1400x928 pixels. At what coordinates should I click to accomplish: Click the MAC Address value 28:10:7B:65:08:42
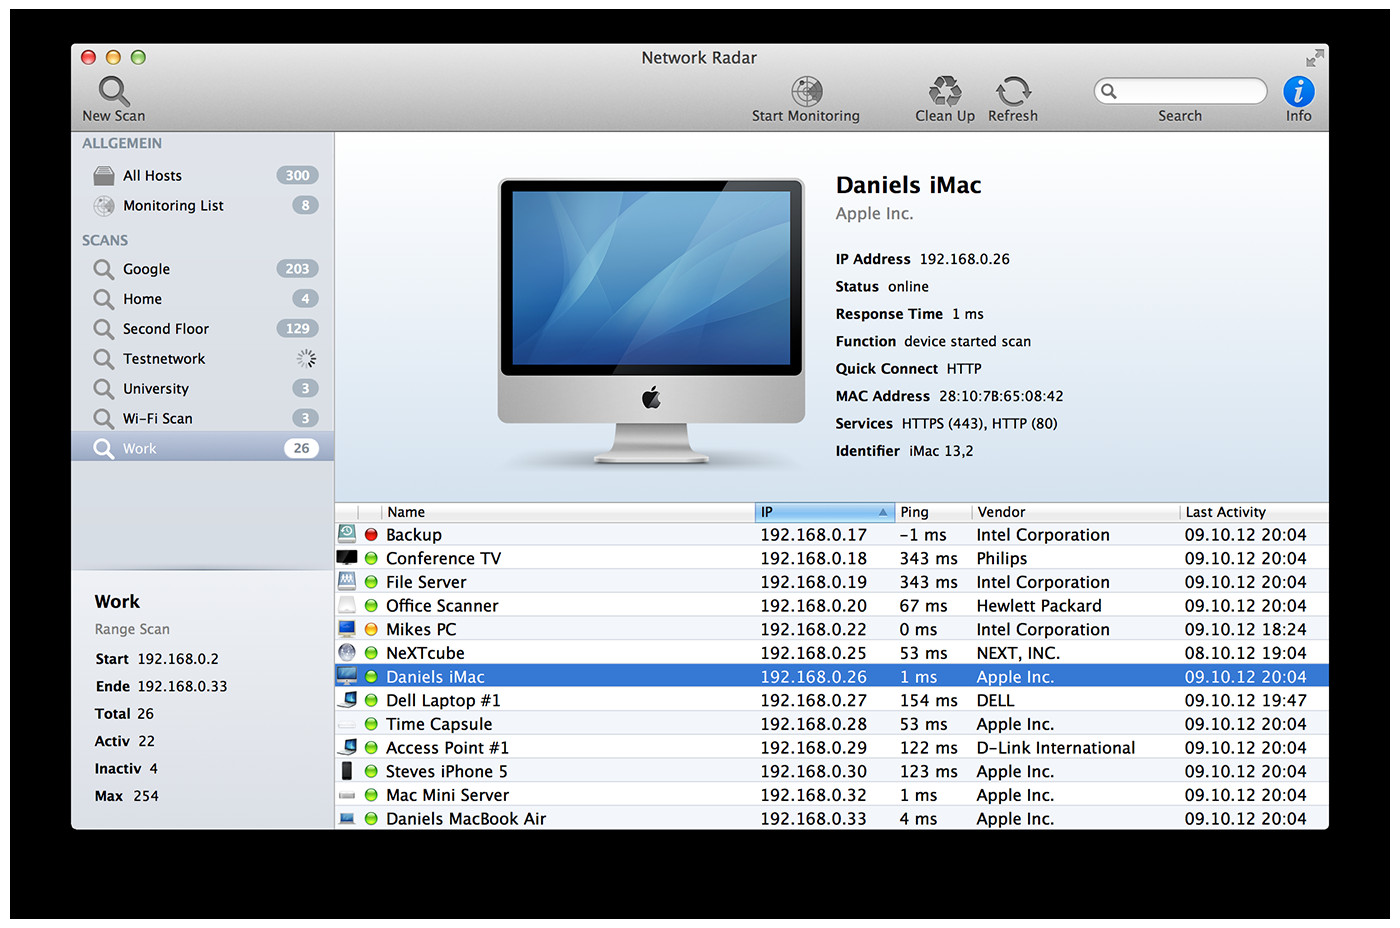(x=1001, y=396)
